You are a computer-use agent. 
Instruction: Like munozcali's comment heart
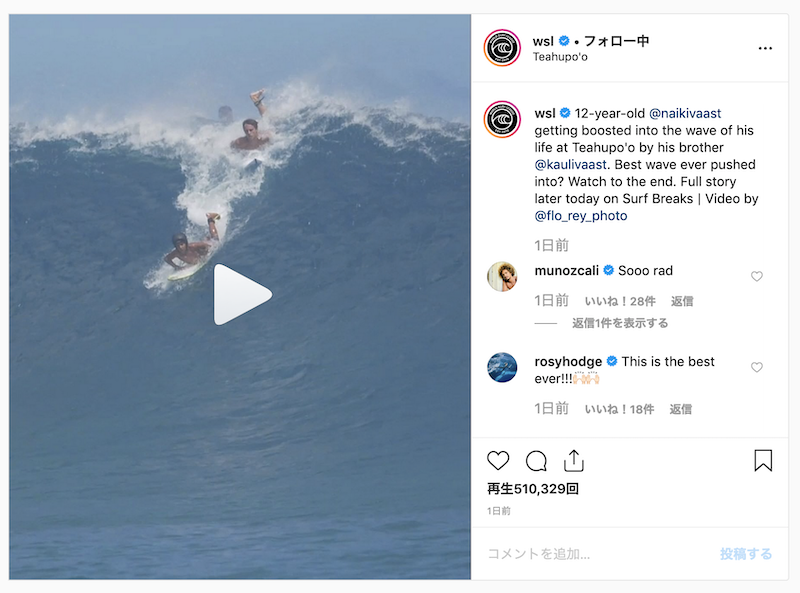click(x=757, y=276)
